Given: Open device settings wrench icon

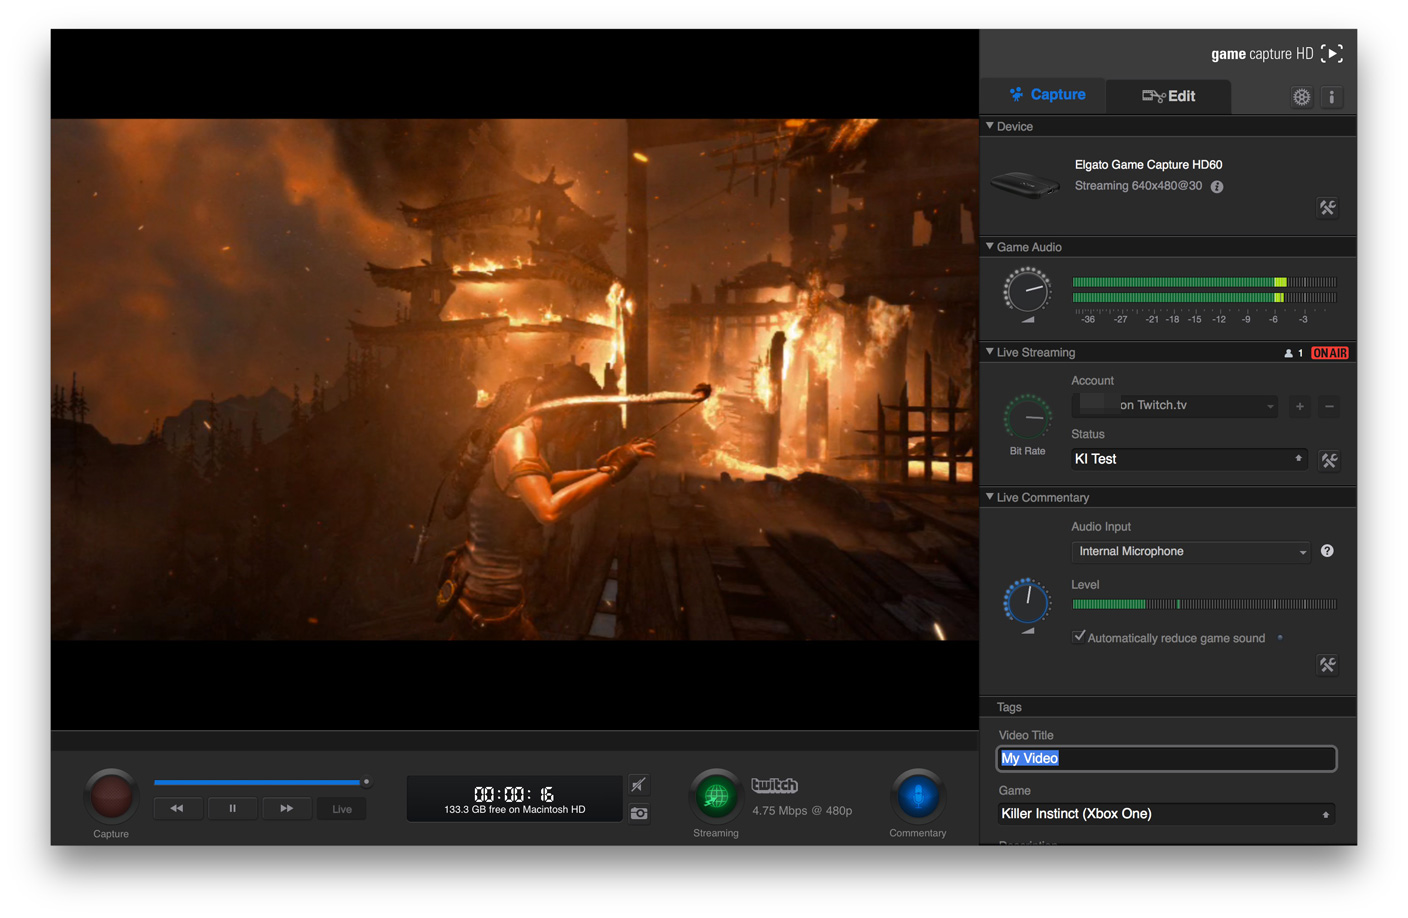Looking at the screenshot, I should pos(1327,208).
